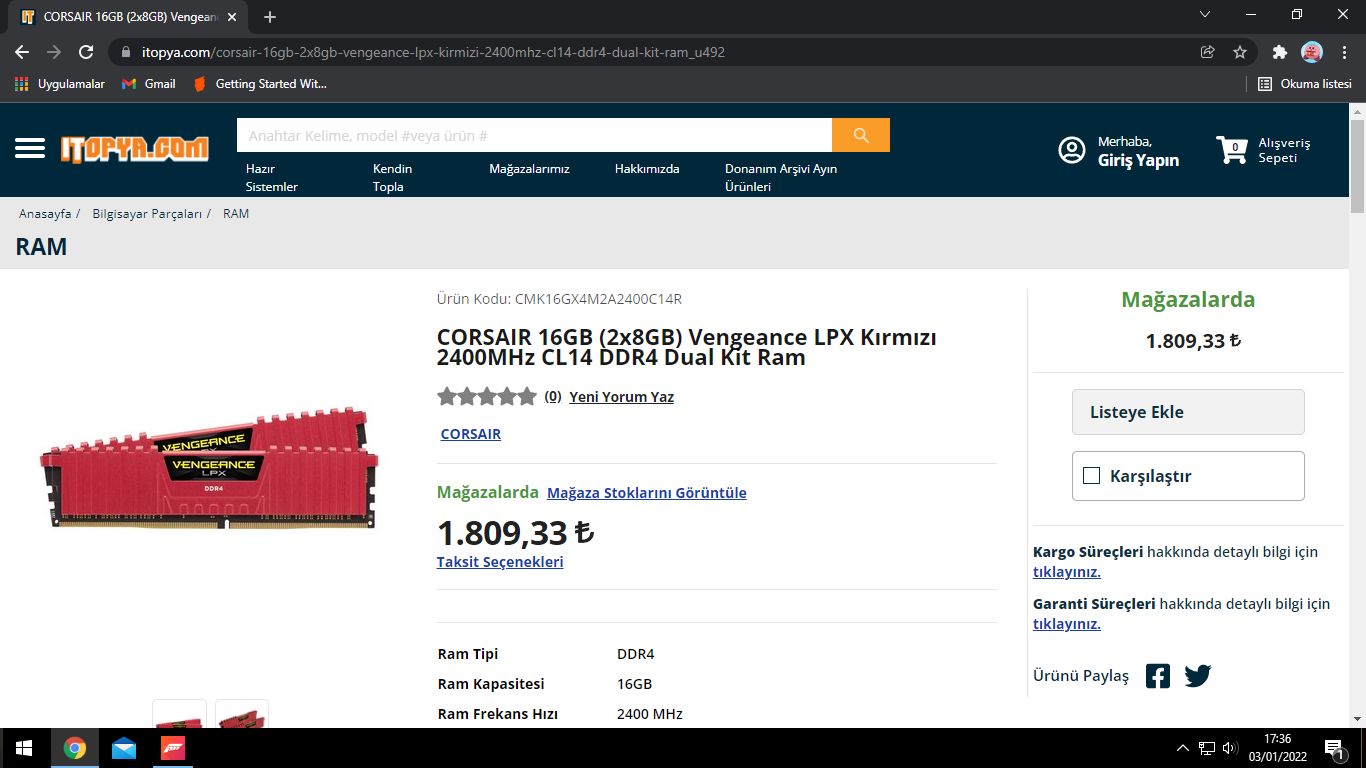Click the CORSAIR brand link

(471, 434)
